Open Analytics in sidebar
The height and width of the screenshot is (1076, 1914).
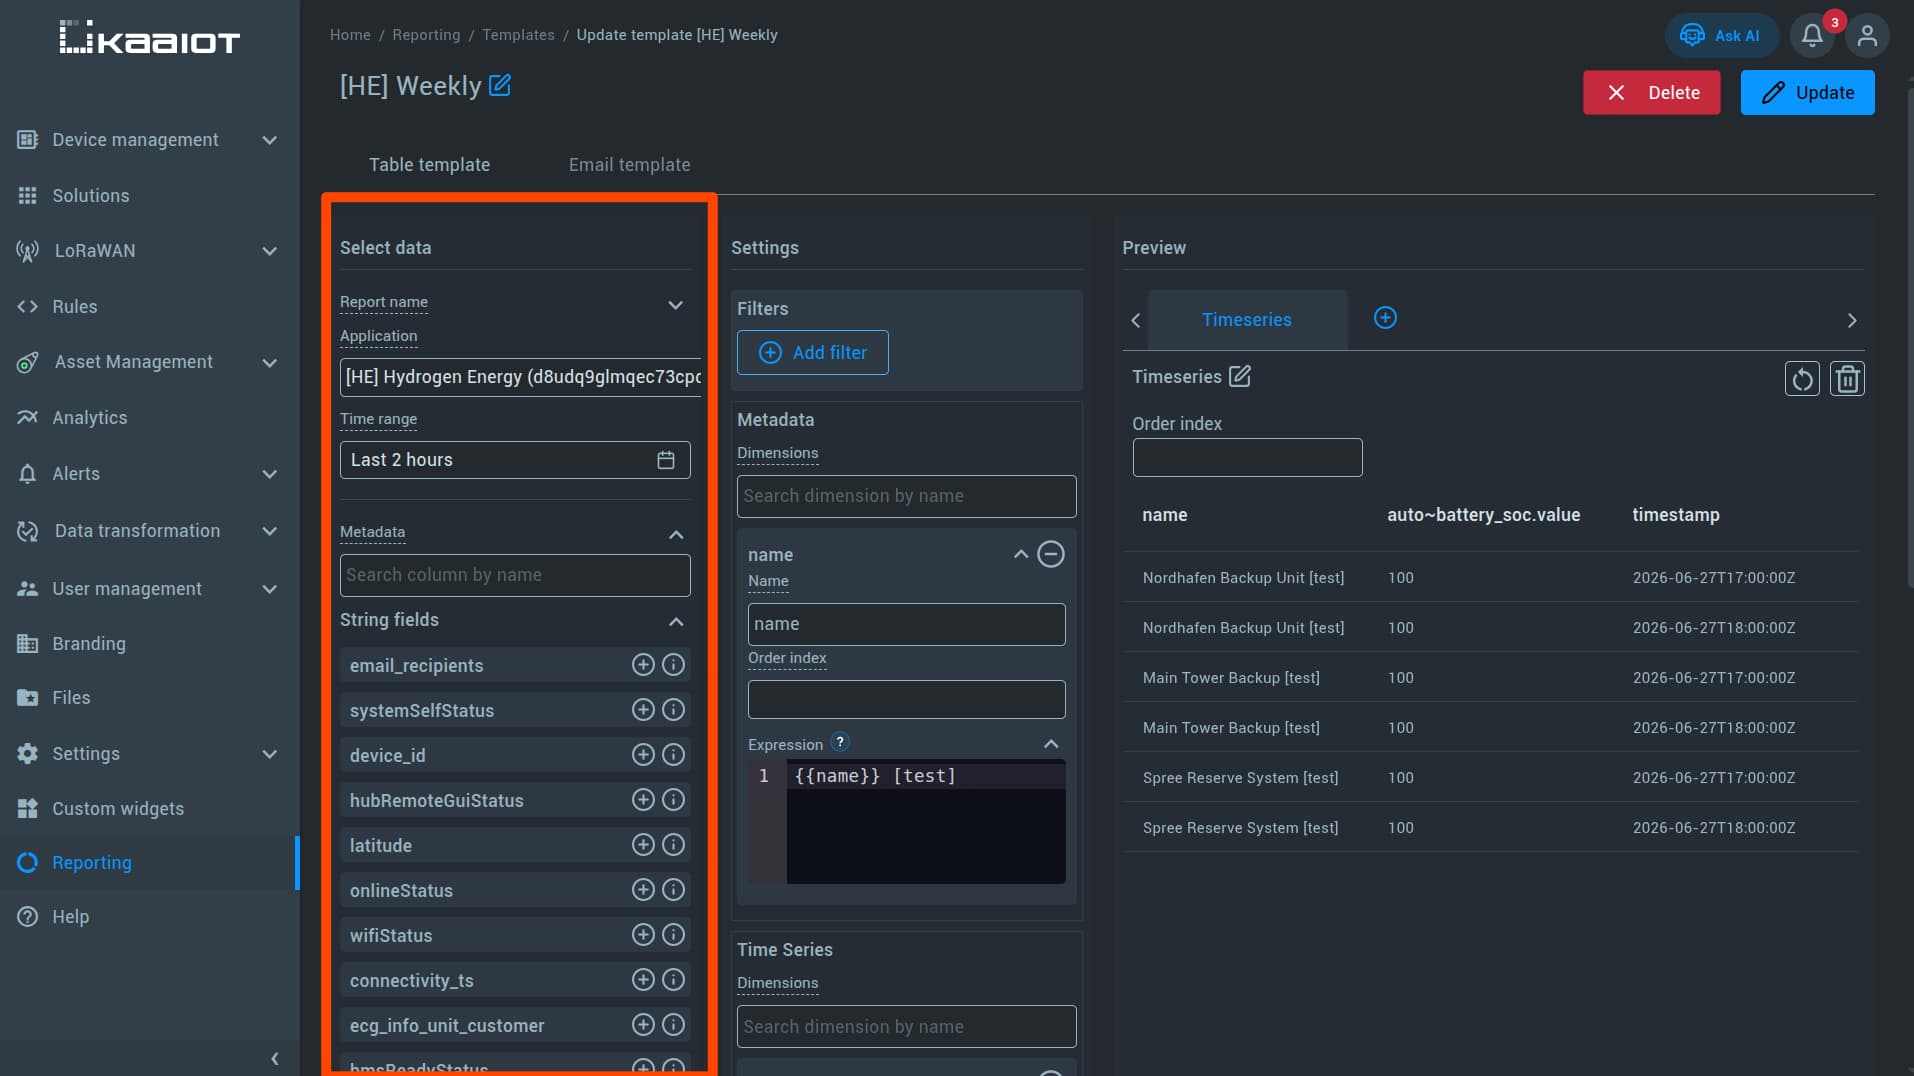[x=90, y=418]
